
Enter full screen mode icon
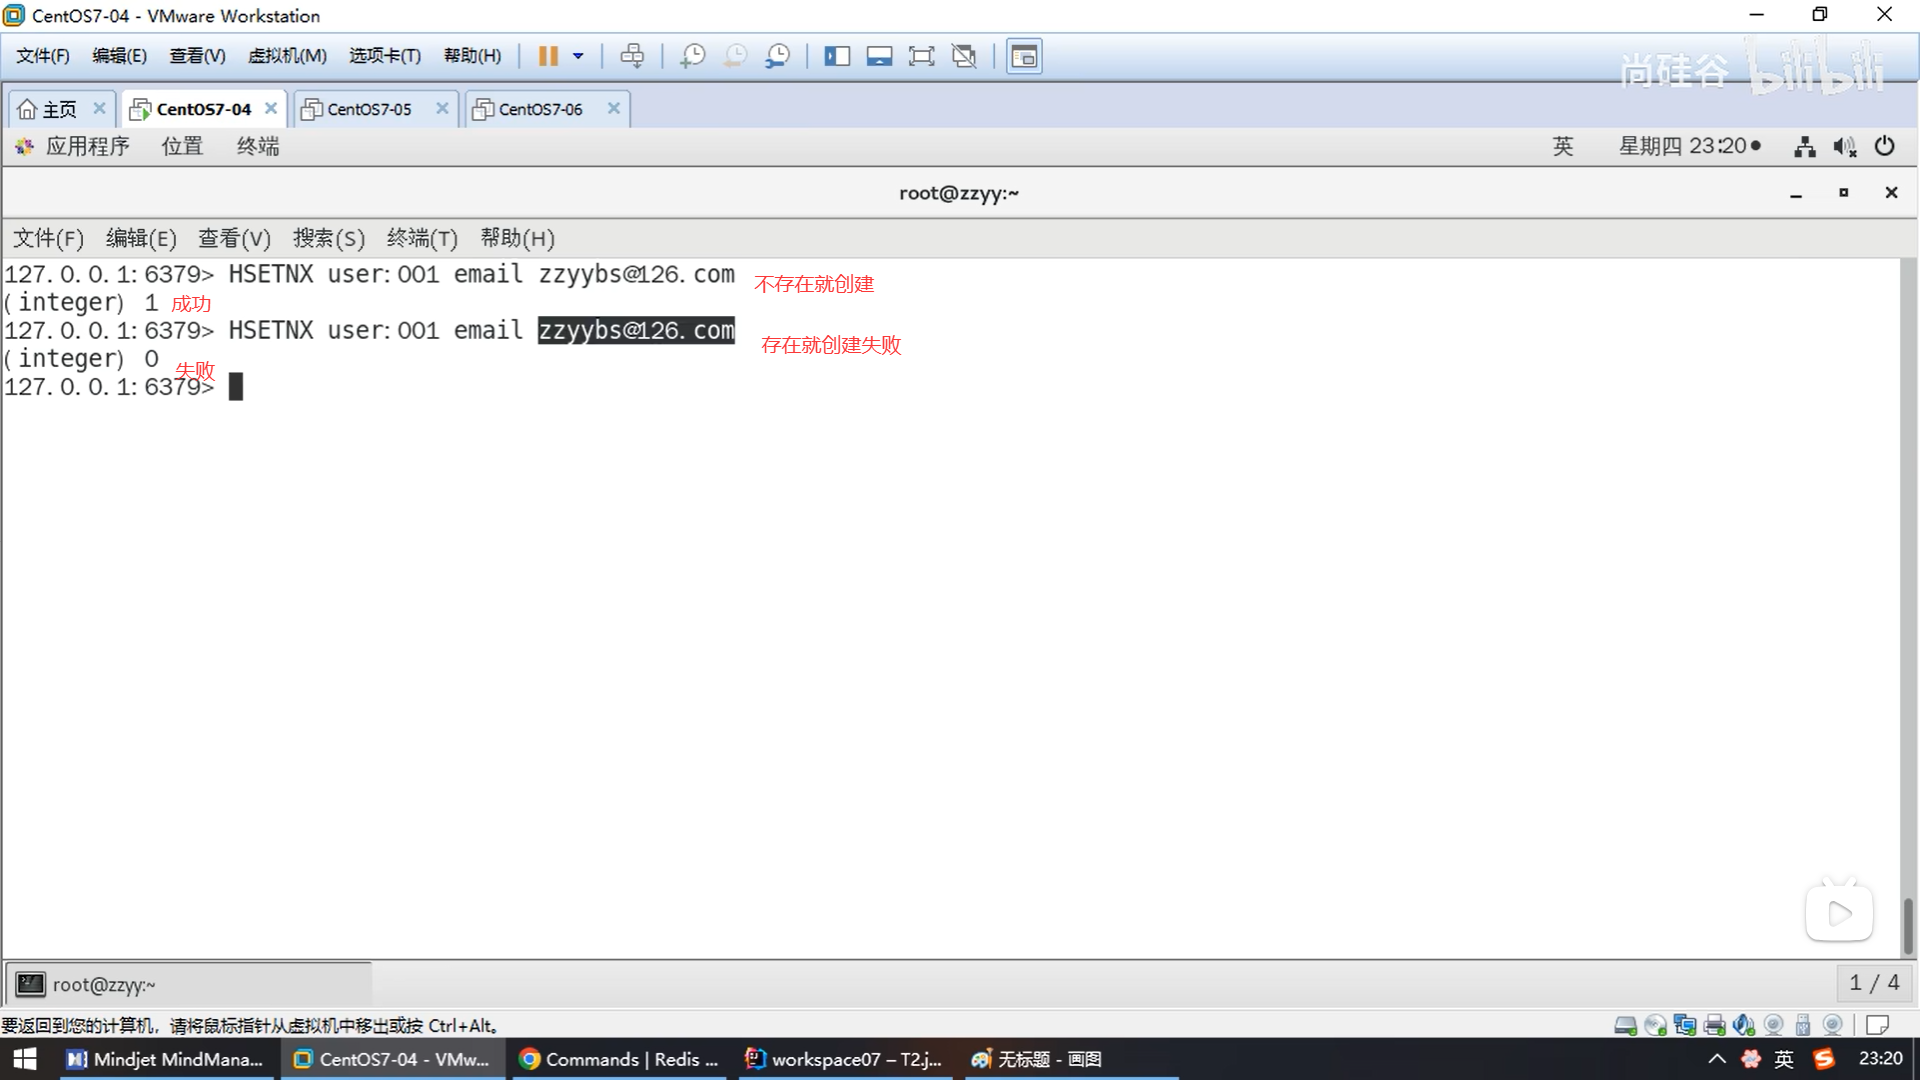coord(921,56)
